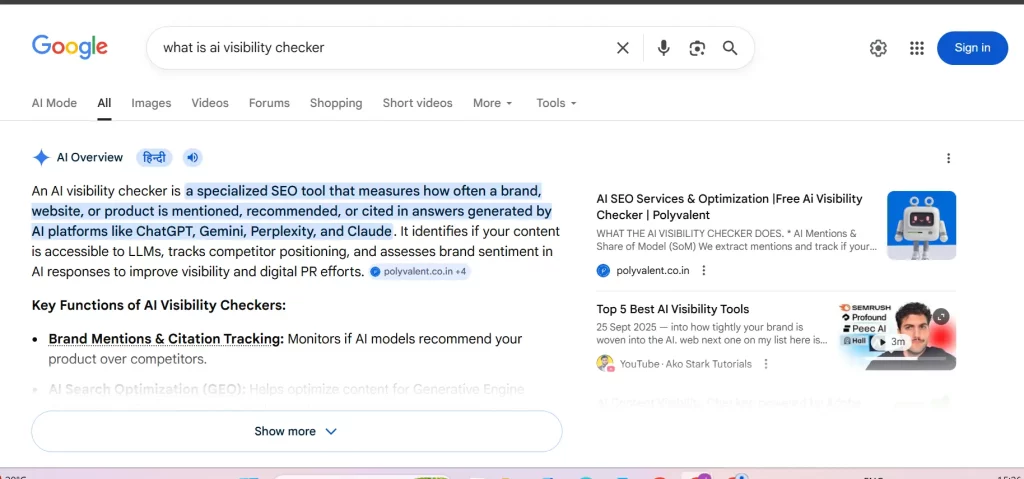
Task: Open polyvalent.co.in source link
Action: 652,271
